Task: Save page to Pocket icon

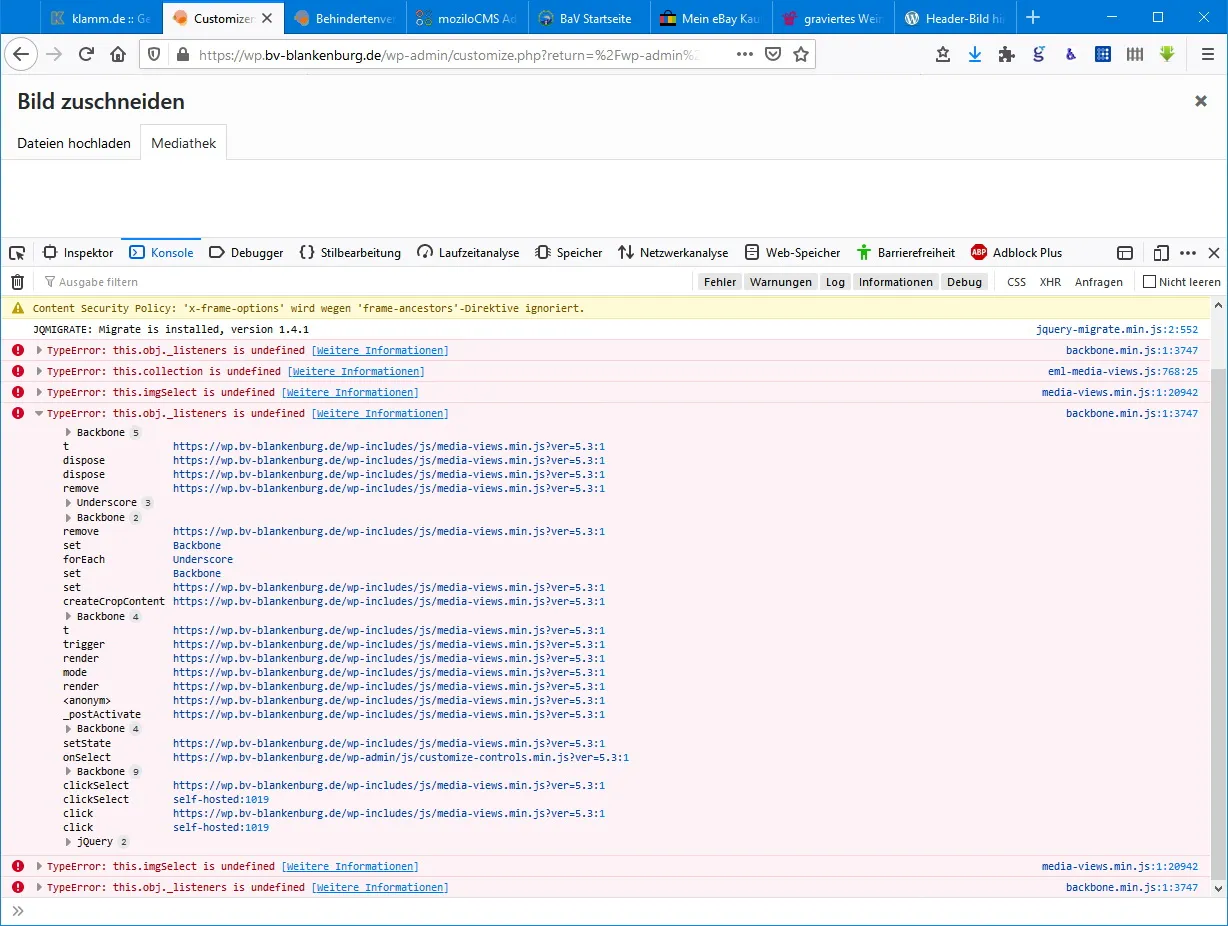Action: 773,54
